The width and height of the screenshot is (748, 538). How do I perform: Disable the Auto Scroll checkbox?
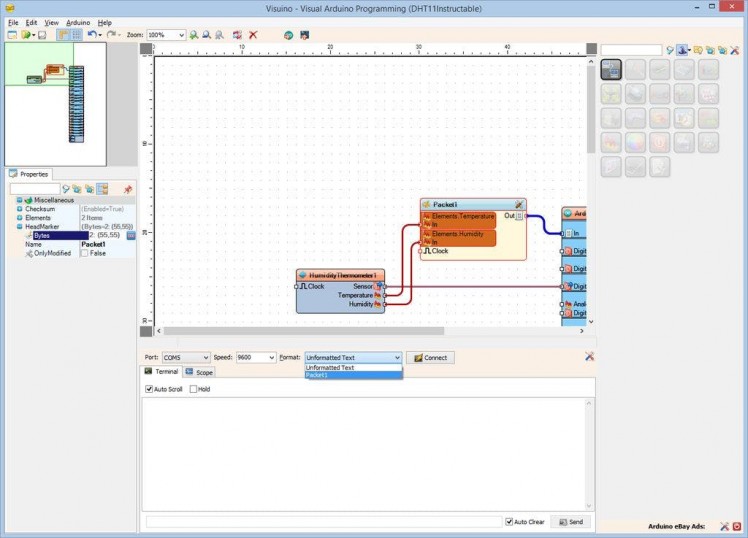(x=150, y=389)
